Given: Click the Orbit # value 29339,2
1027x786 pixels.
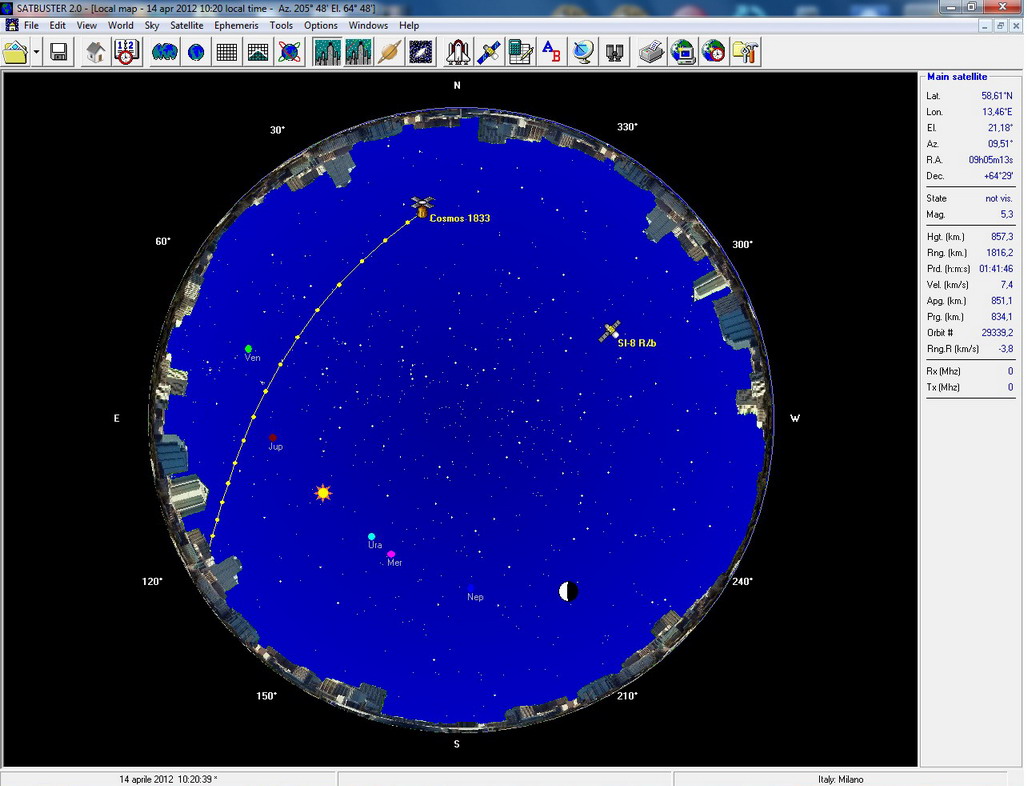Looking at the screenshot, I should pyautogui.click(x=997, y=333).
